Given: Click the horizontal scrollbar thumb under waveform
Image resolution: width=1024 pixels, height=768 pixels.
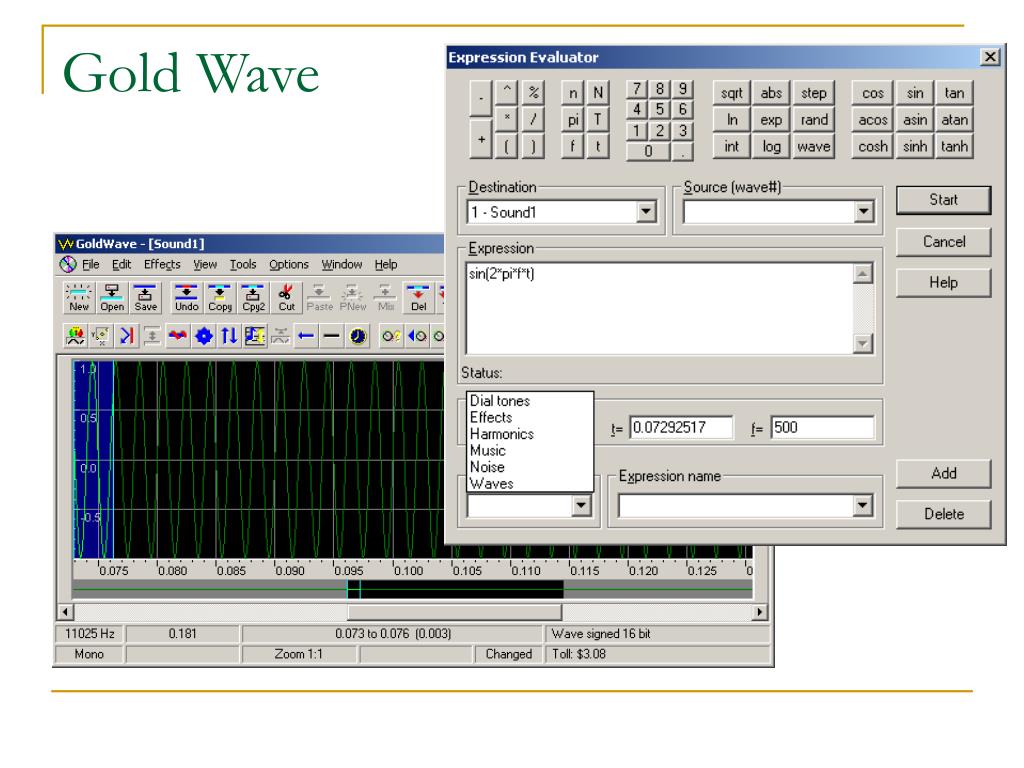Looking at the screenshot, I should (x=454, y=612).
